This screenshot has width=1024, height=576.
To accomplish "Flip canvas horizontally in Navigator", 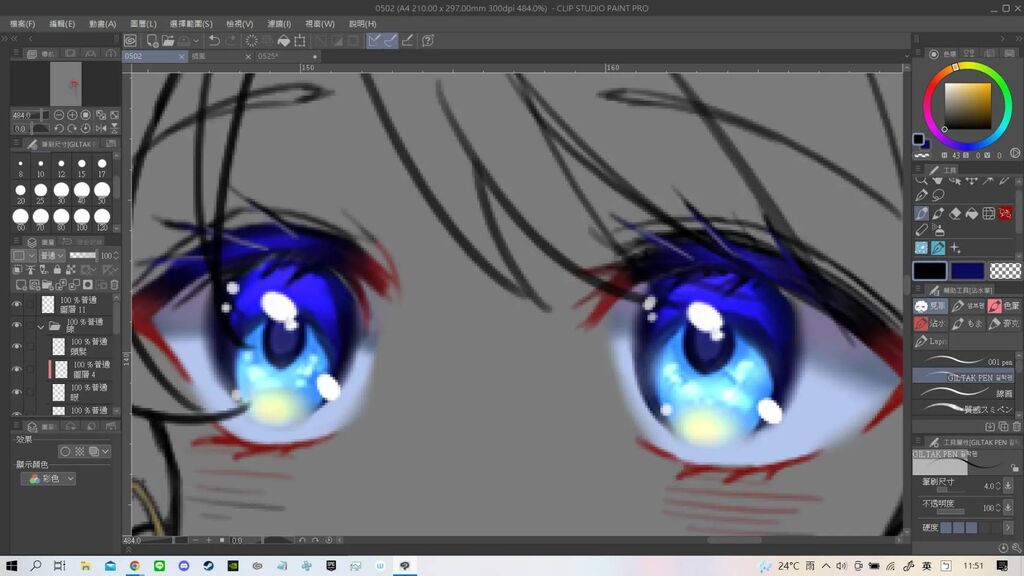I will pyautogui.click(x=101, y=129).
